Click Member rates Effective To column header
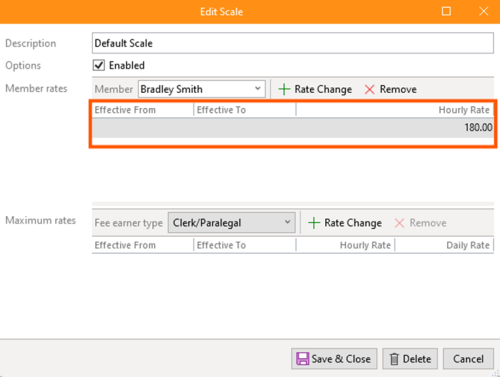 tap(245, 110)
